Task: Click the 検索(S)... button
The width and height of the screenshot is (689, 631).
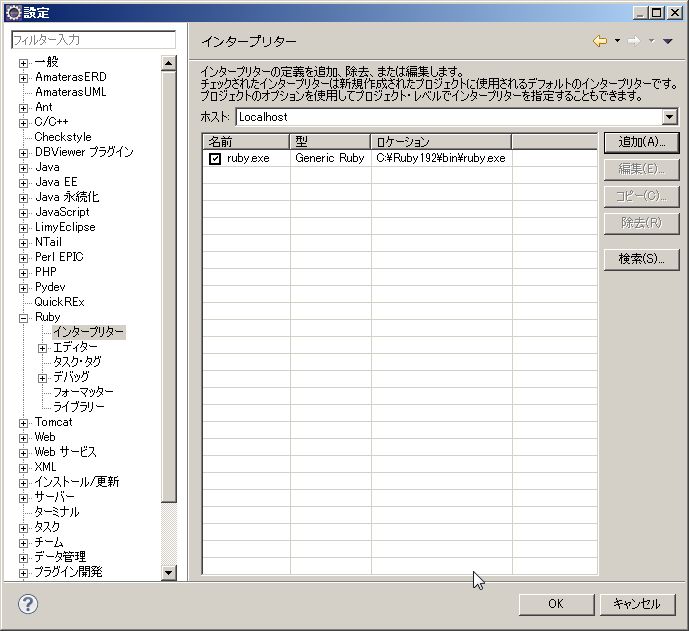Action: [642, 258]
